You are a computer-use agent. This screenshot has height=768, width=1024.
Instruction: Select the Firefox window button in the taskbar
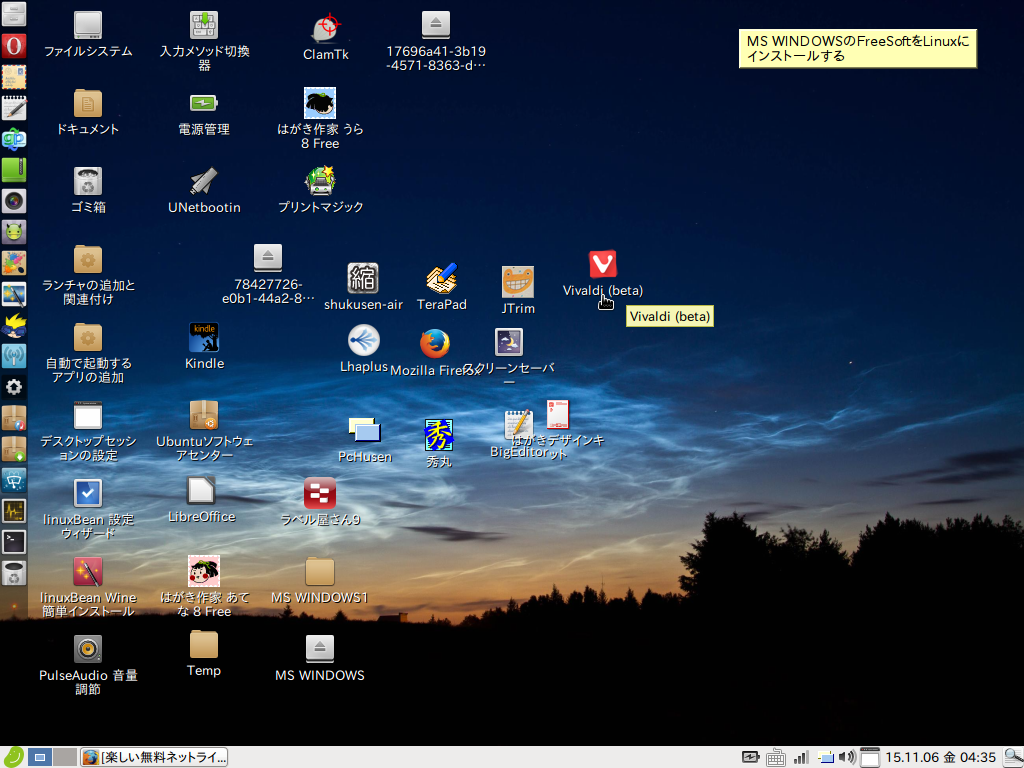point(154,757)
